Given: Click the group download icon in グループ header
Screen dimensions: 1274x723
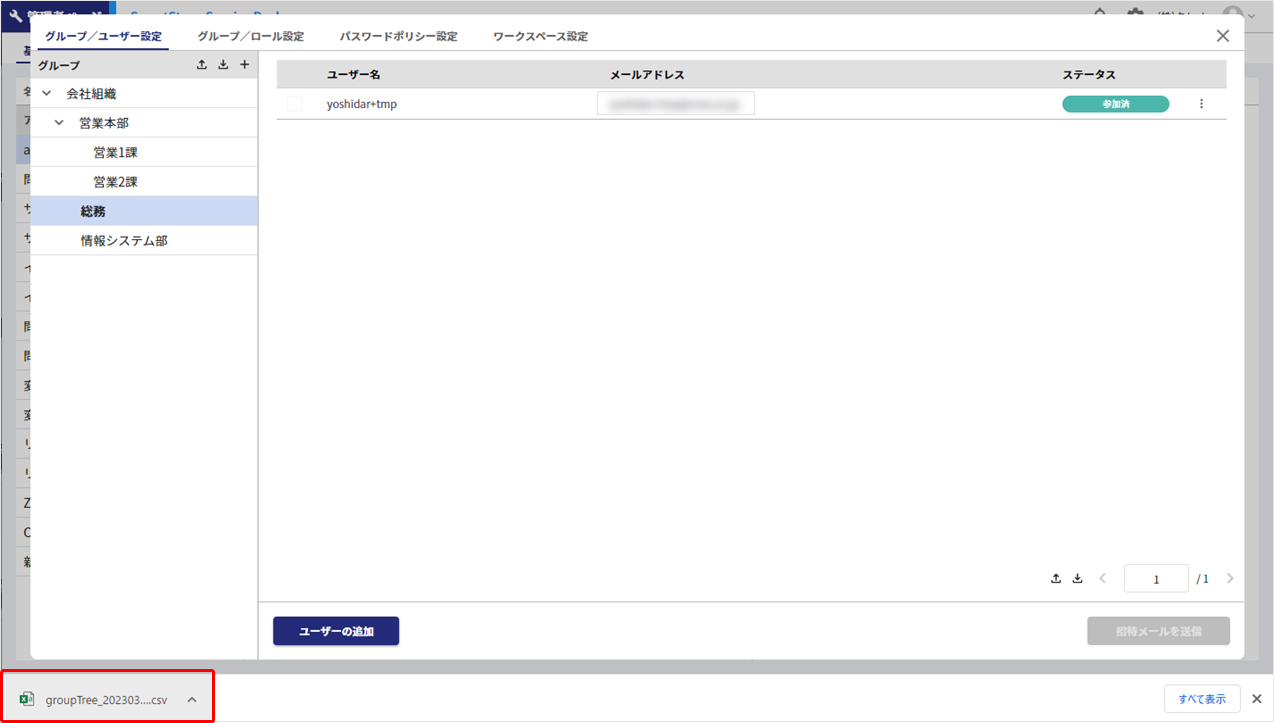Looking at the screenshot, I should tap(223, 65).
